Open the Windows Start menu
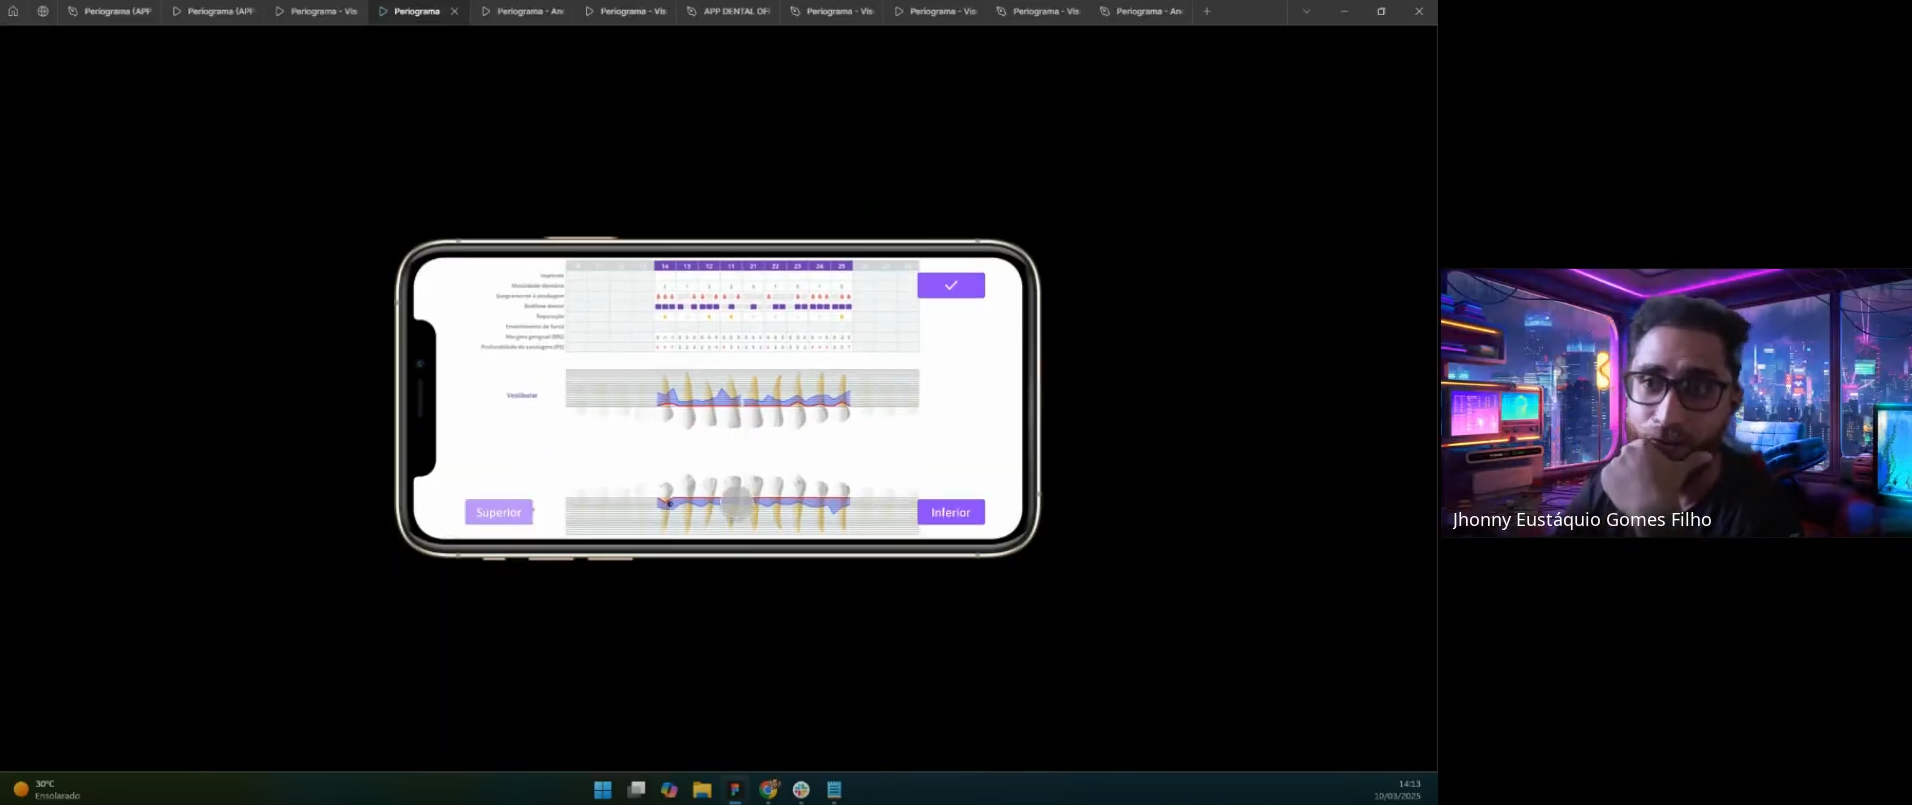 pos(603,790)
